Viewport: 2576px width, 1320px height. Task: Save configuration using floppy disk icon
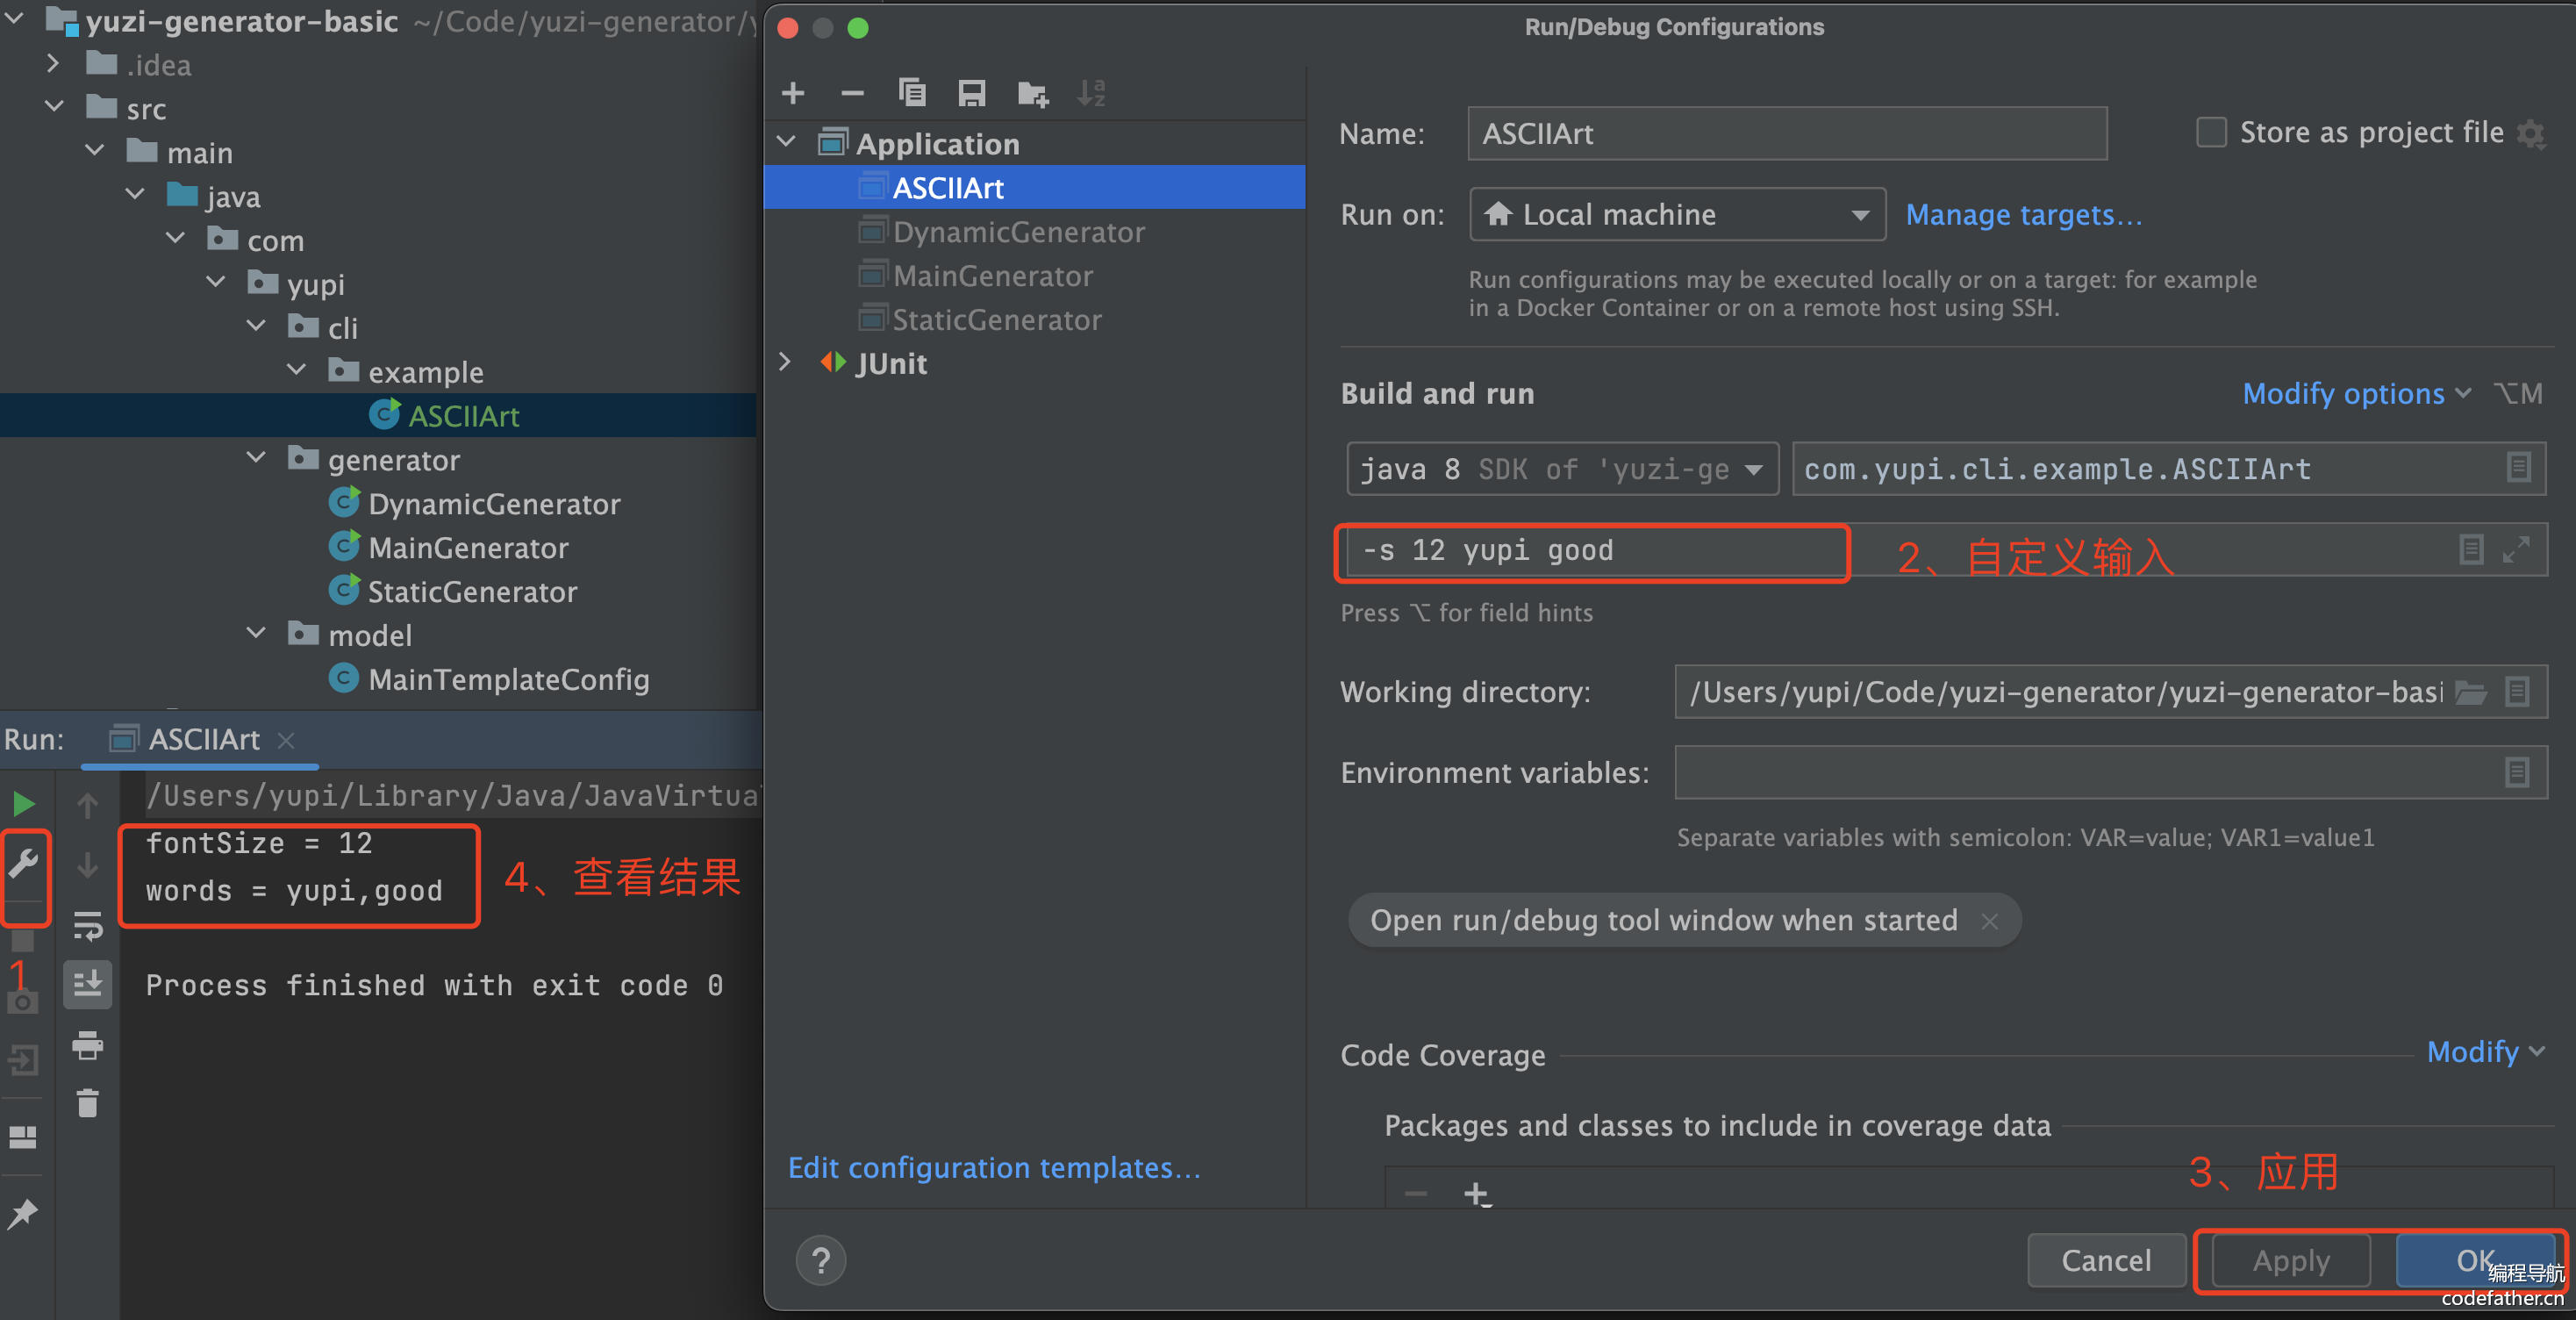tap(971, 93)
